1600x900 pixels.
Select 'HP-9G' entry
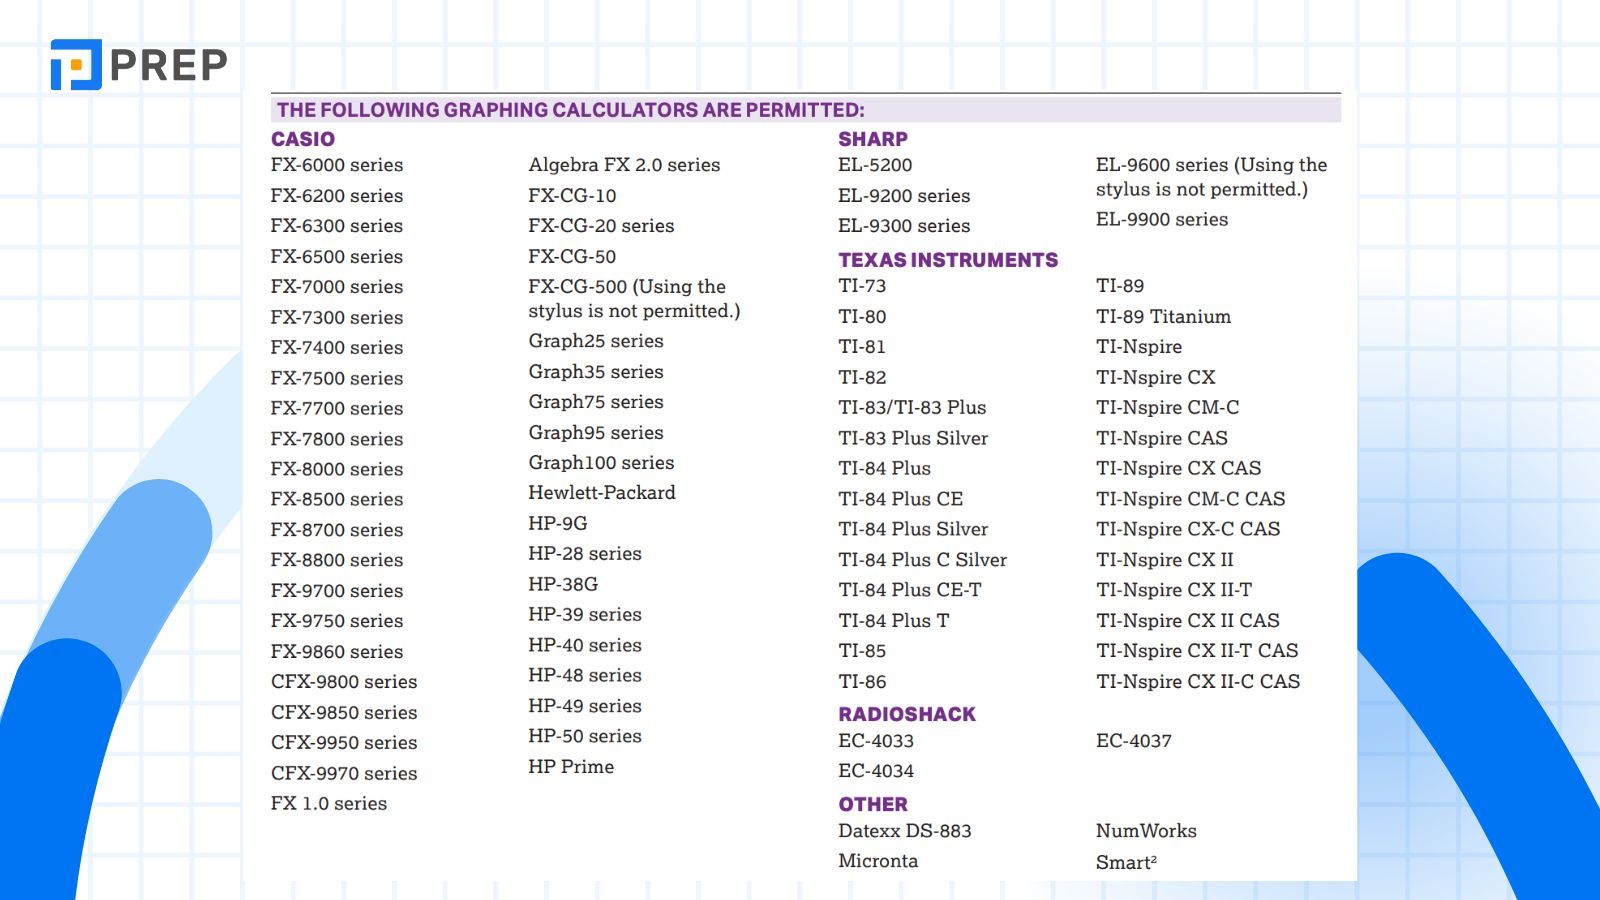tap(558, 524)
